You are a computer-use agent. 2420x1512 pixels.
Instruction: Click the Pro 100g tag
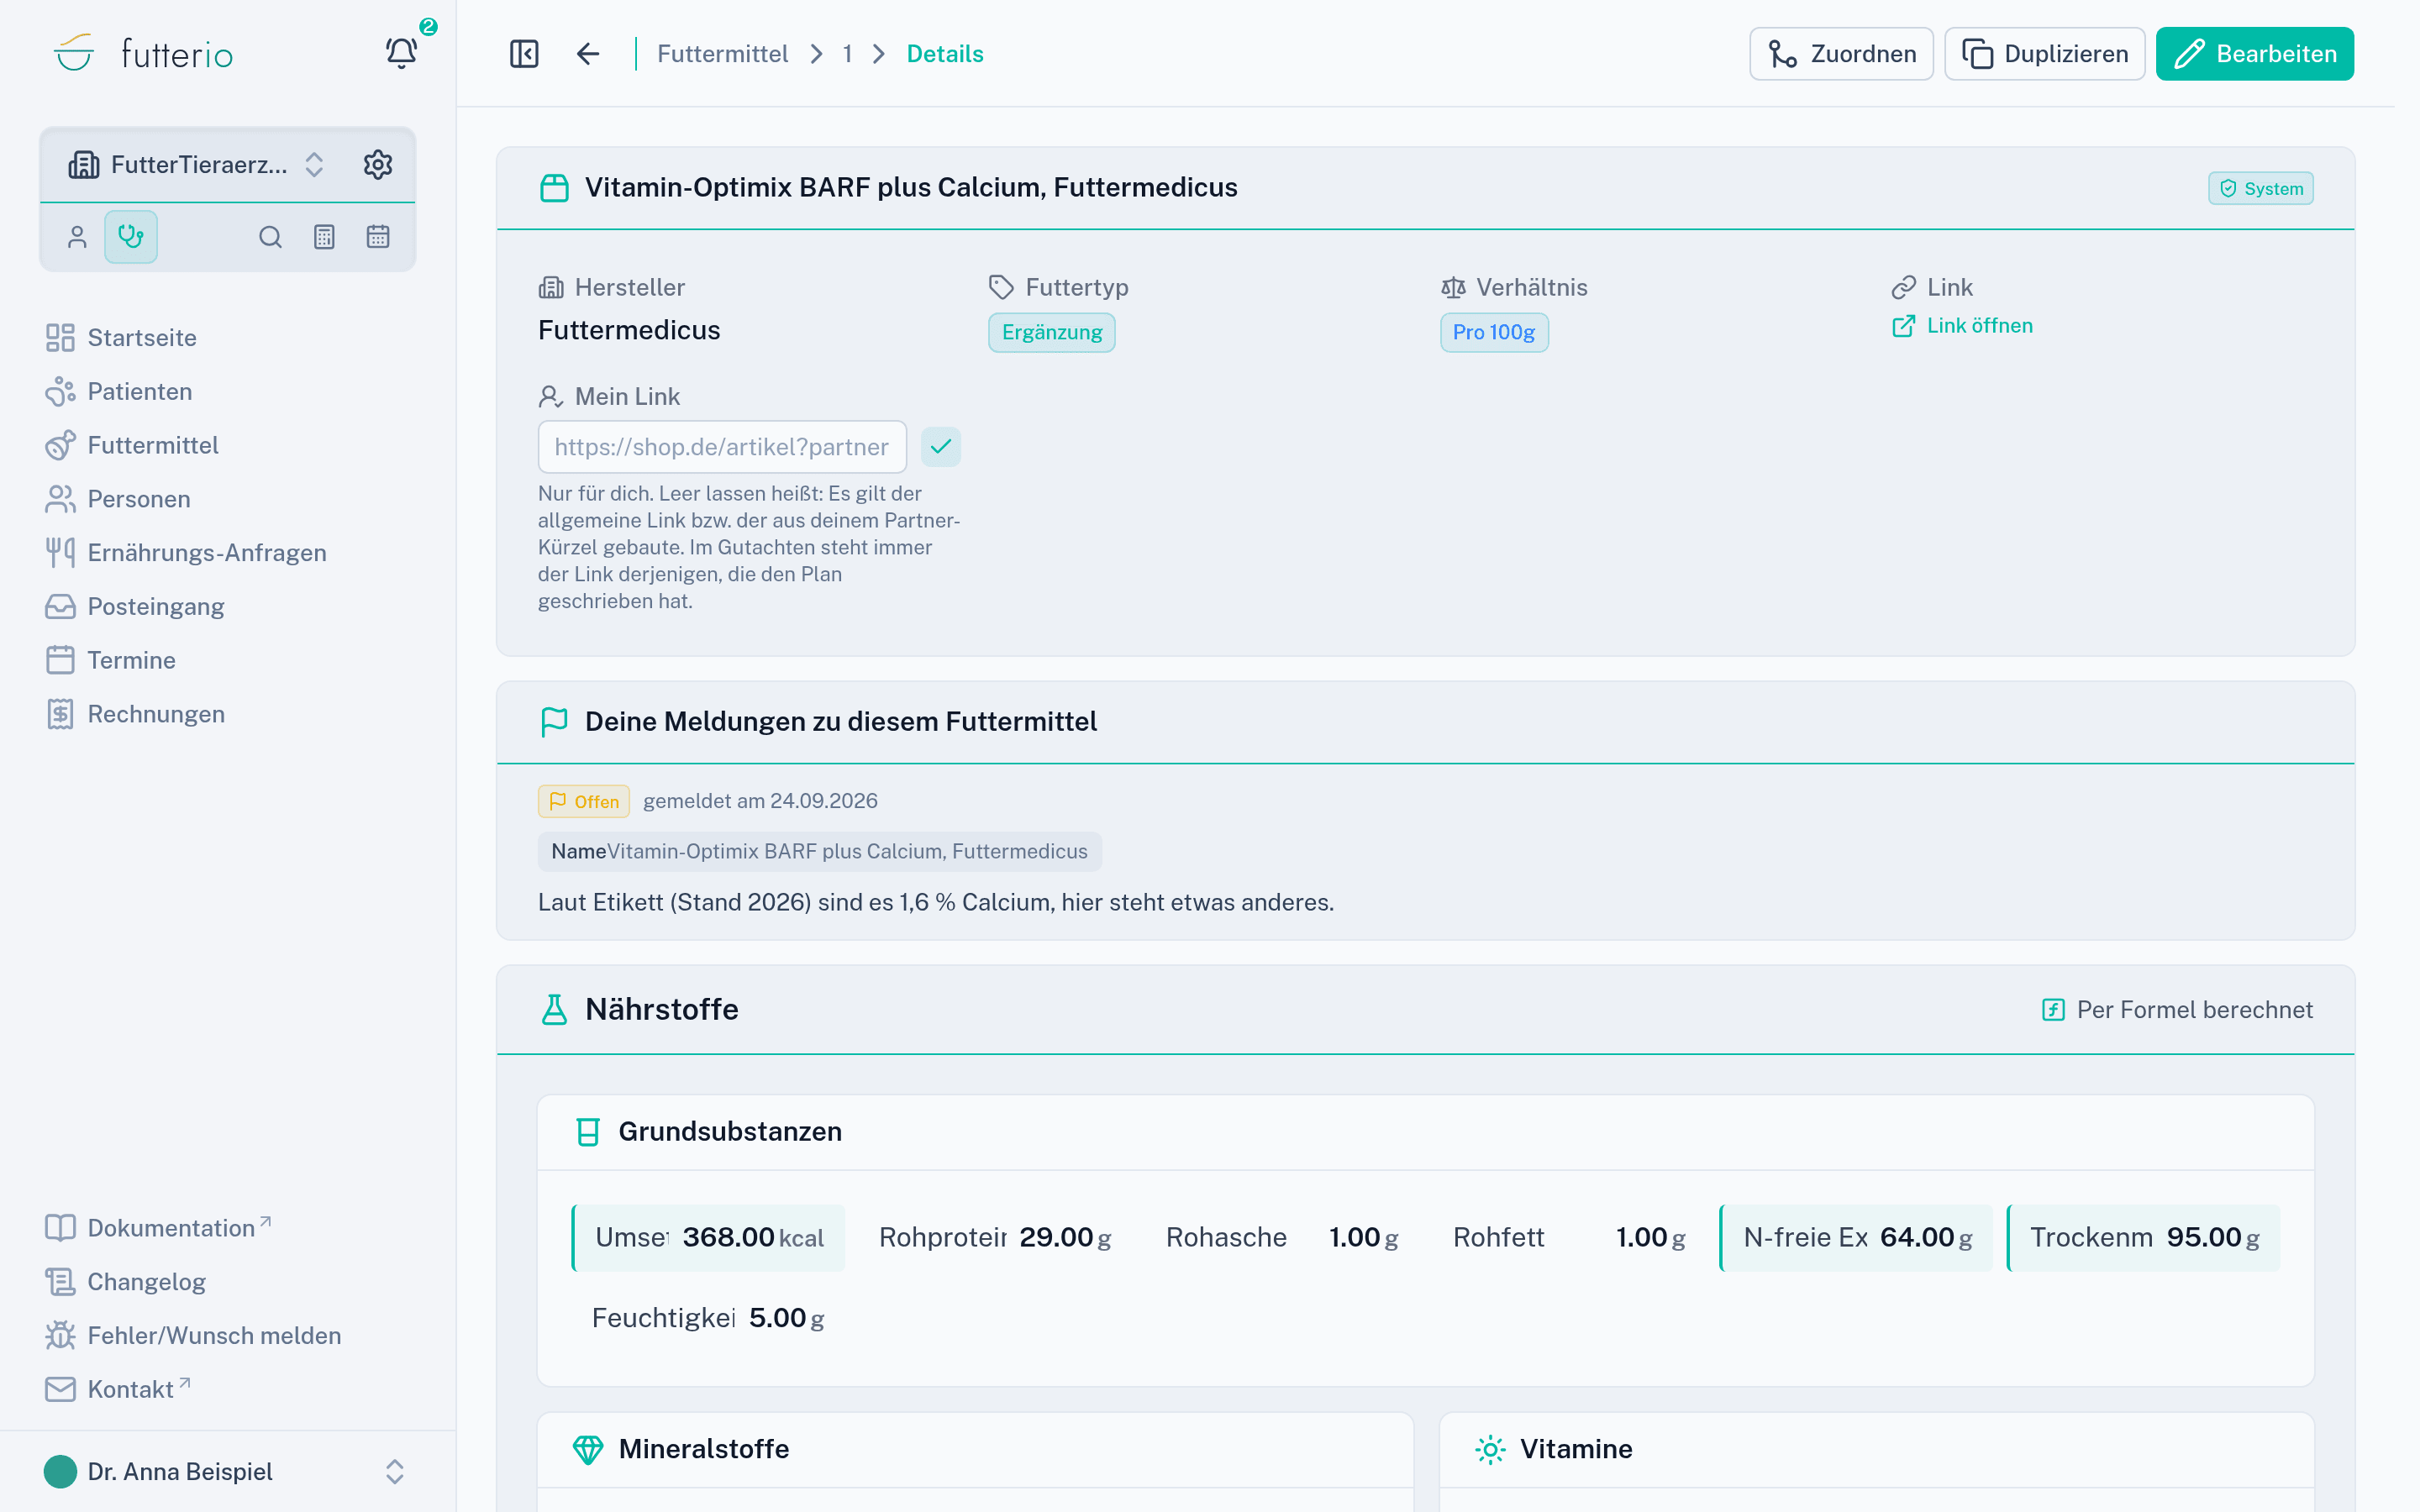1493,333
